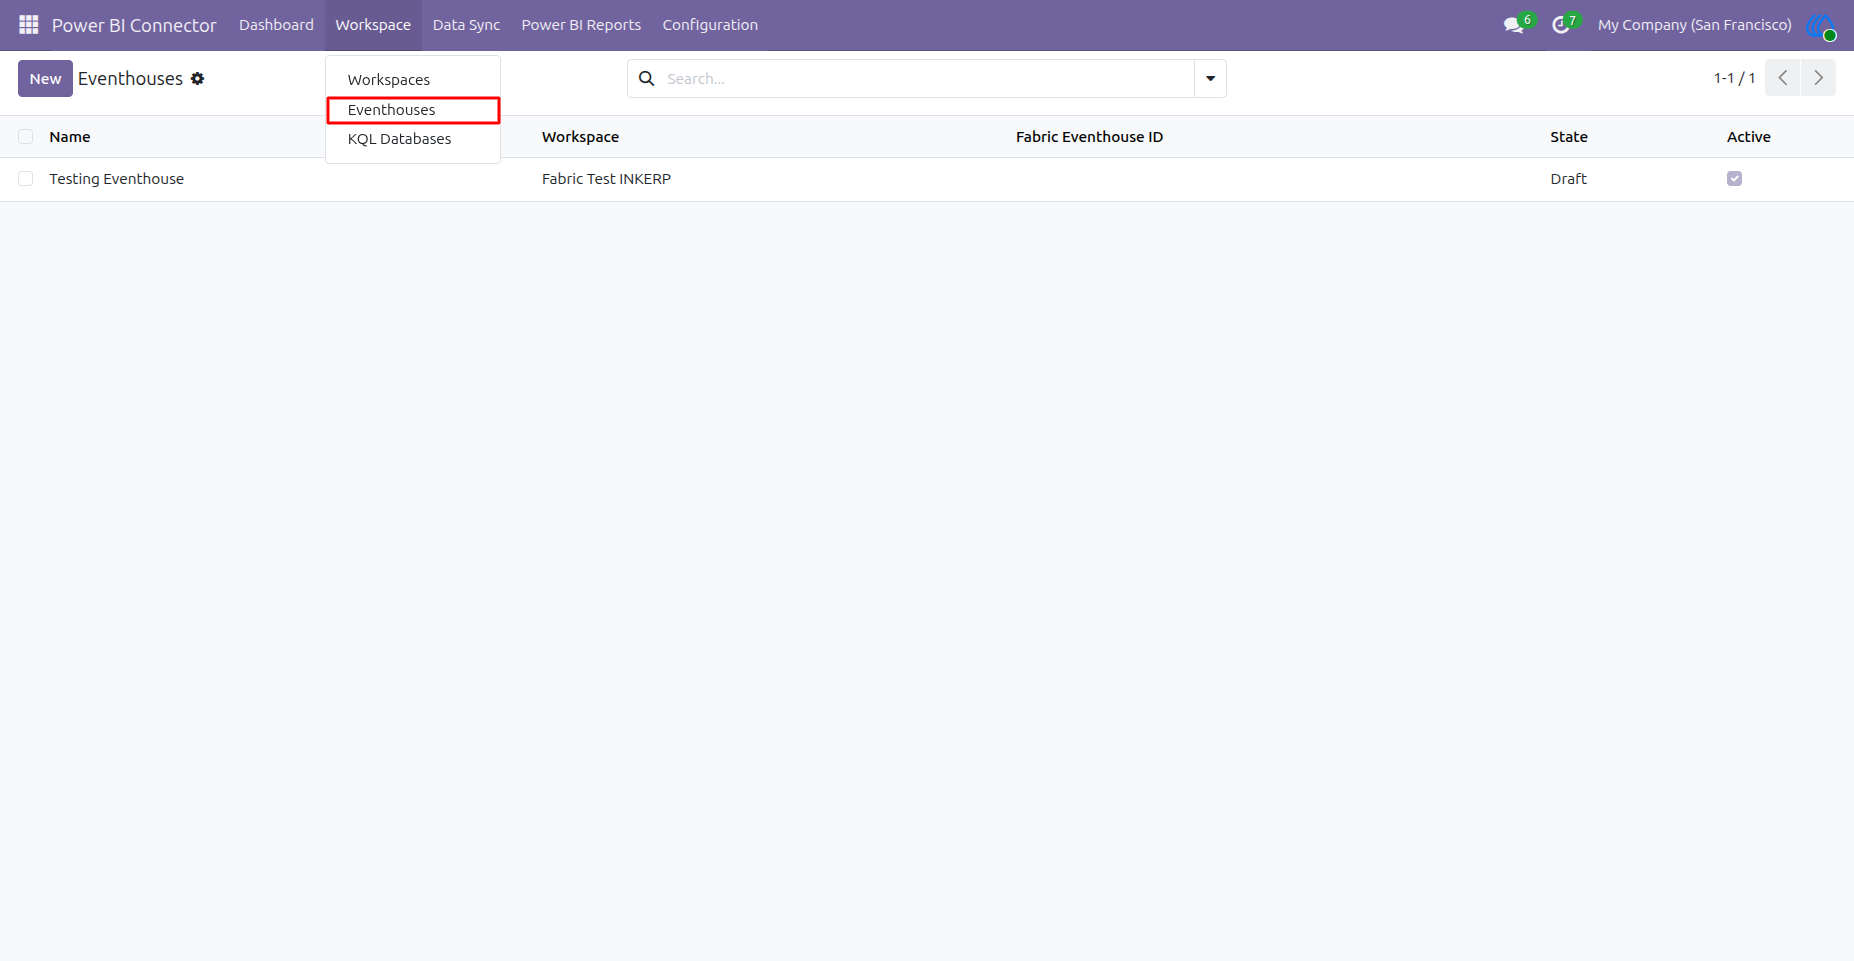Open the Configuration menu
The width and height of the screenshot is (1854, 961).
tap(710, 25)
